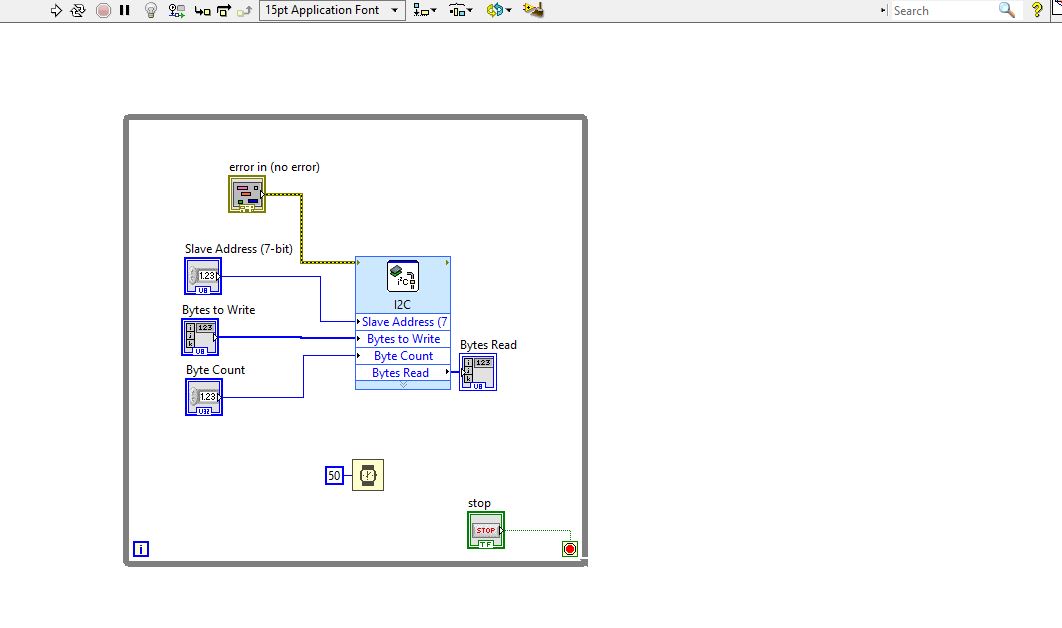The width and height of the screenshot is (1062, 628).
Task: Select the error in cluster terminal
Action: [x=247, y=194]
